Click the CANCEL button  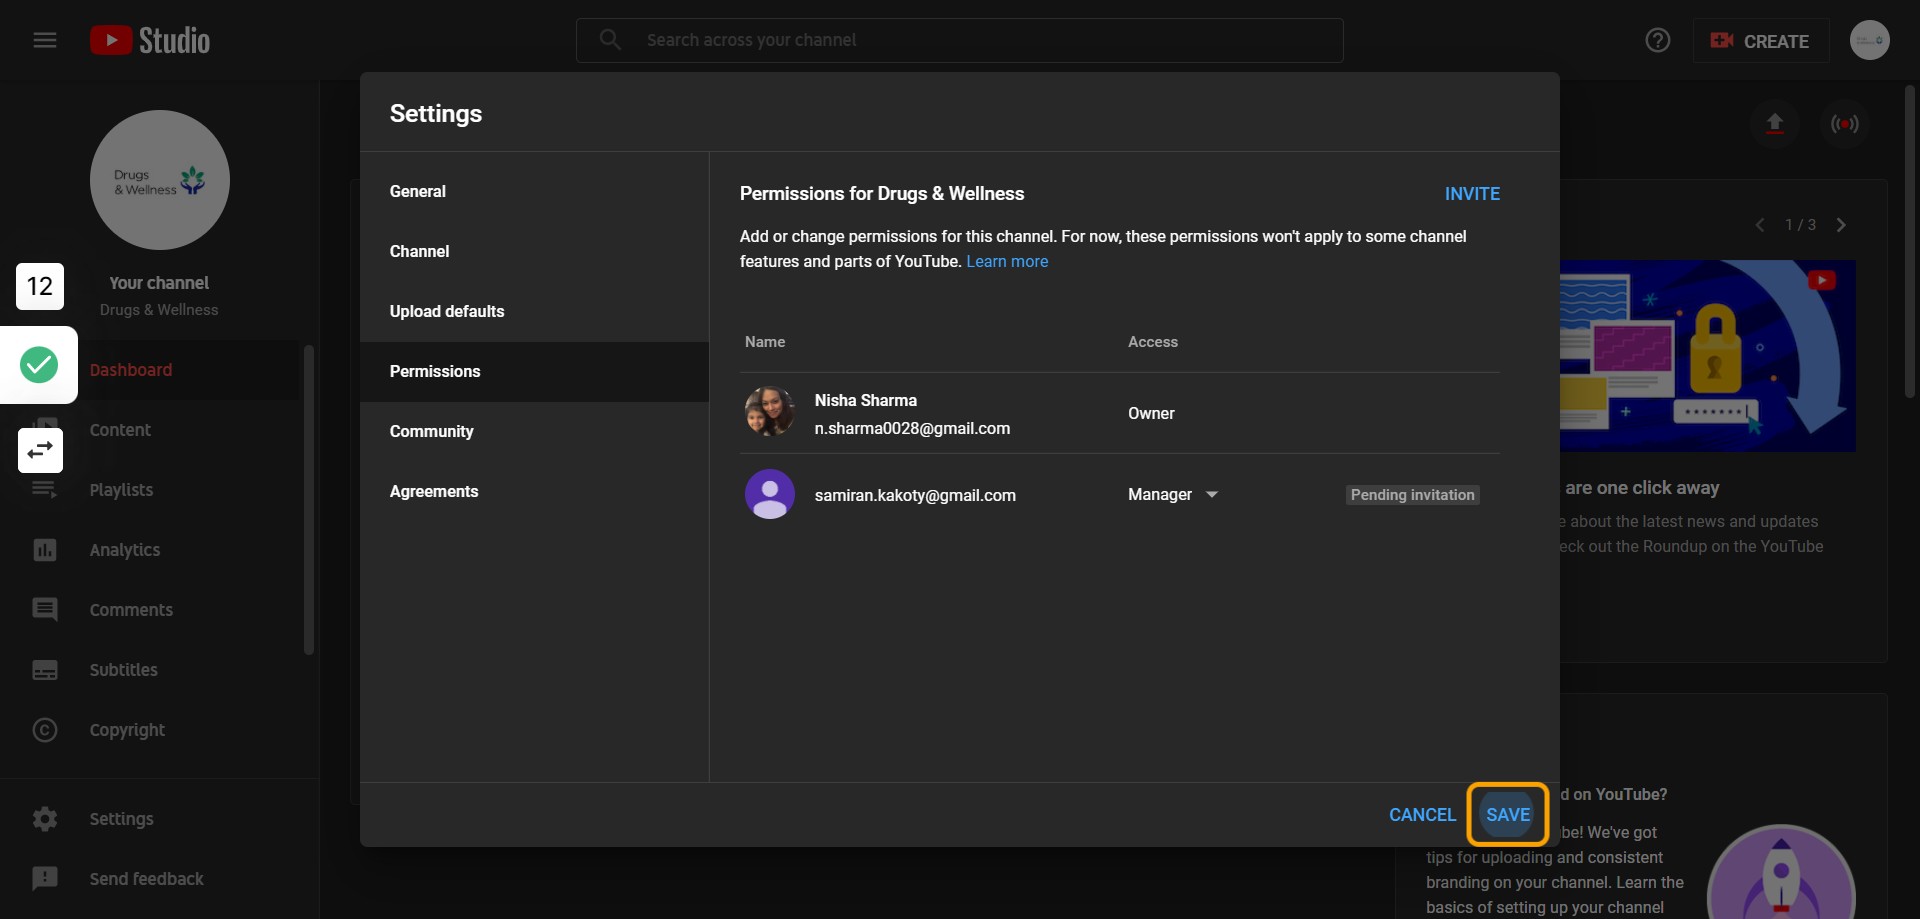tap(1422, 815)
